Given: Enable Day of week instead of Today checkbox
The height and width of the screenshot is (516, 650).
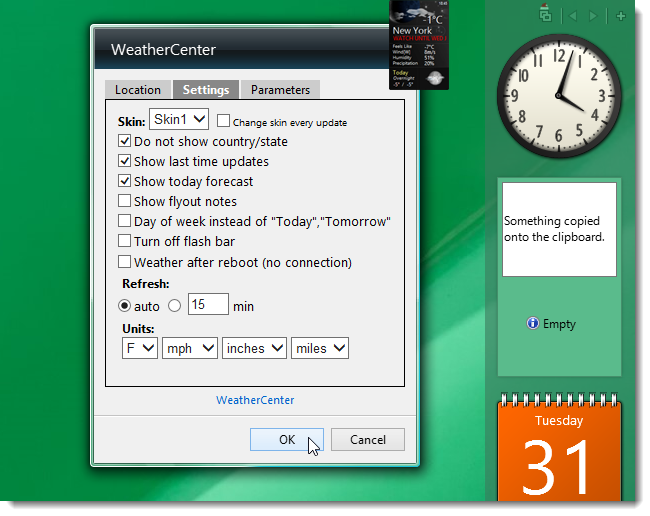Looking at the screenshot, I should point(124,220).
